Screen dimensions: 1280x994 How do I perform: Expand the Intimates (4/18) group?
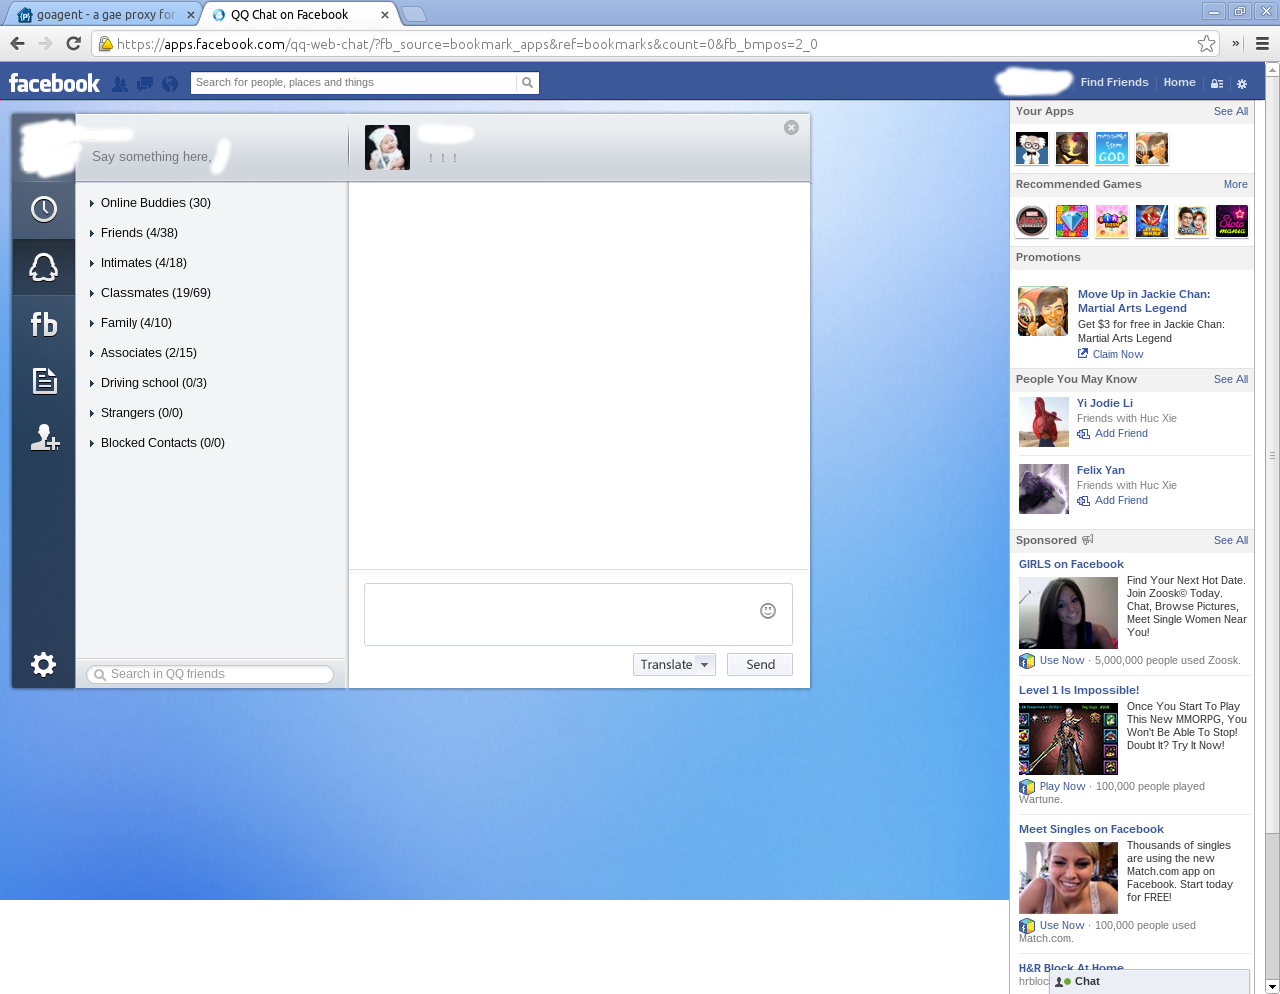138,263
